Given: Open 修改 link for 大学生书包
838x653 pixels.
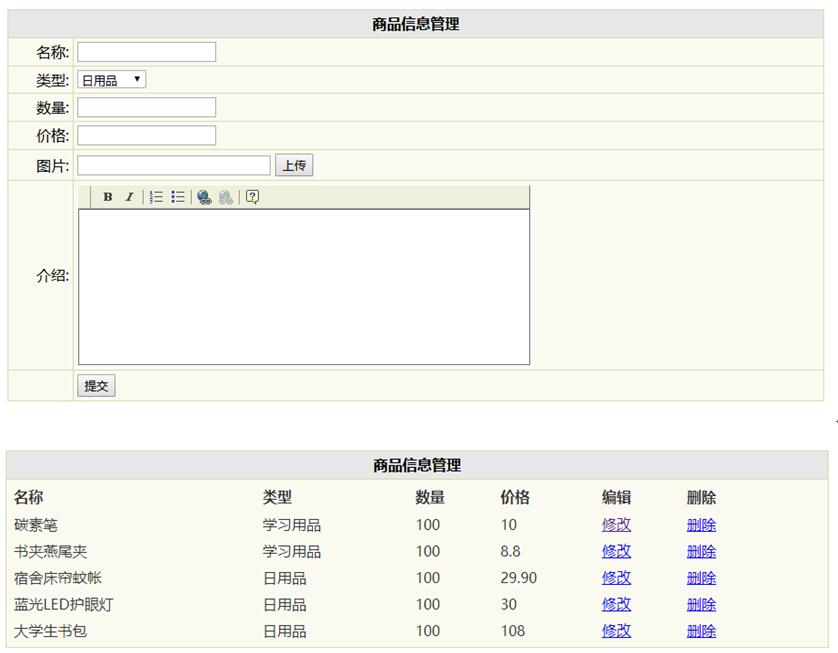Looking at the screenshot, I should click(x=616, y=631).
